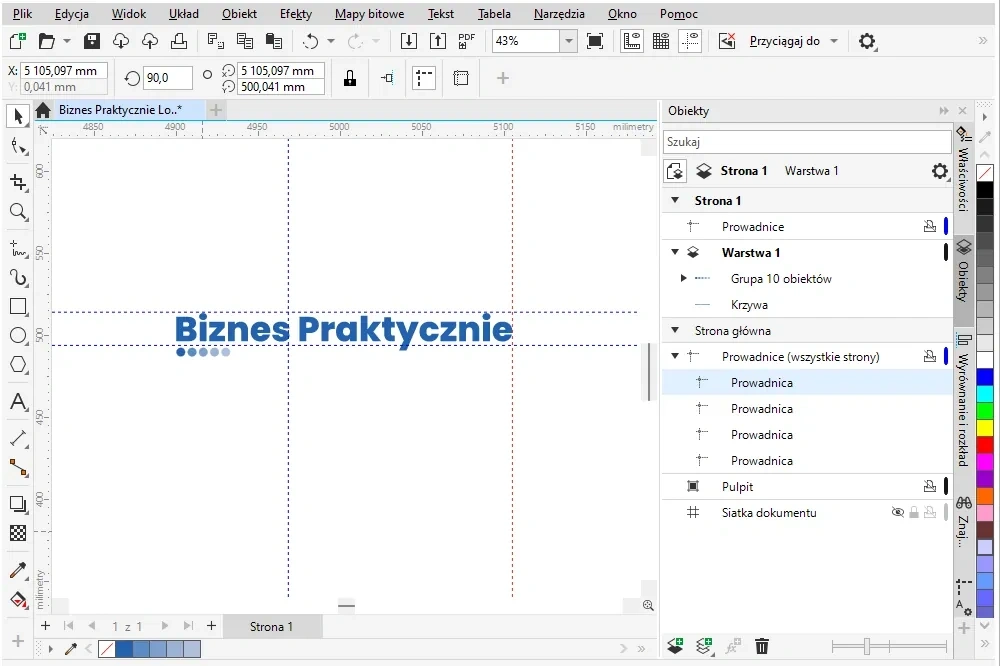1000x666 pixels.
Task: Switch to the Właściwości docker tab
Action: coord(963,180)
